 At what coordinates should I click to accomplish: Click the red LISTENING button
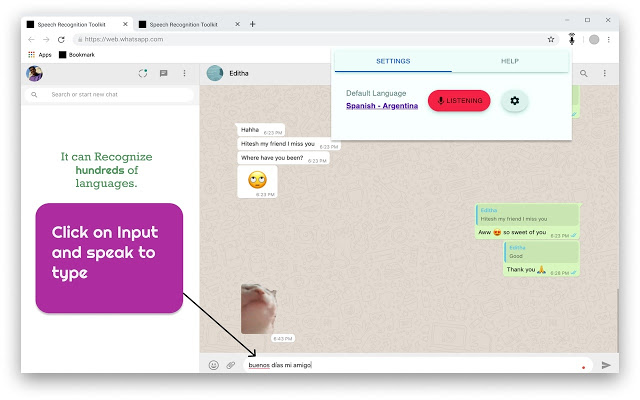(459, 101)
